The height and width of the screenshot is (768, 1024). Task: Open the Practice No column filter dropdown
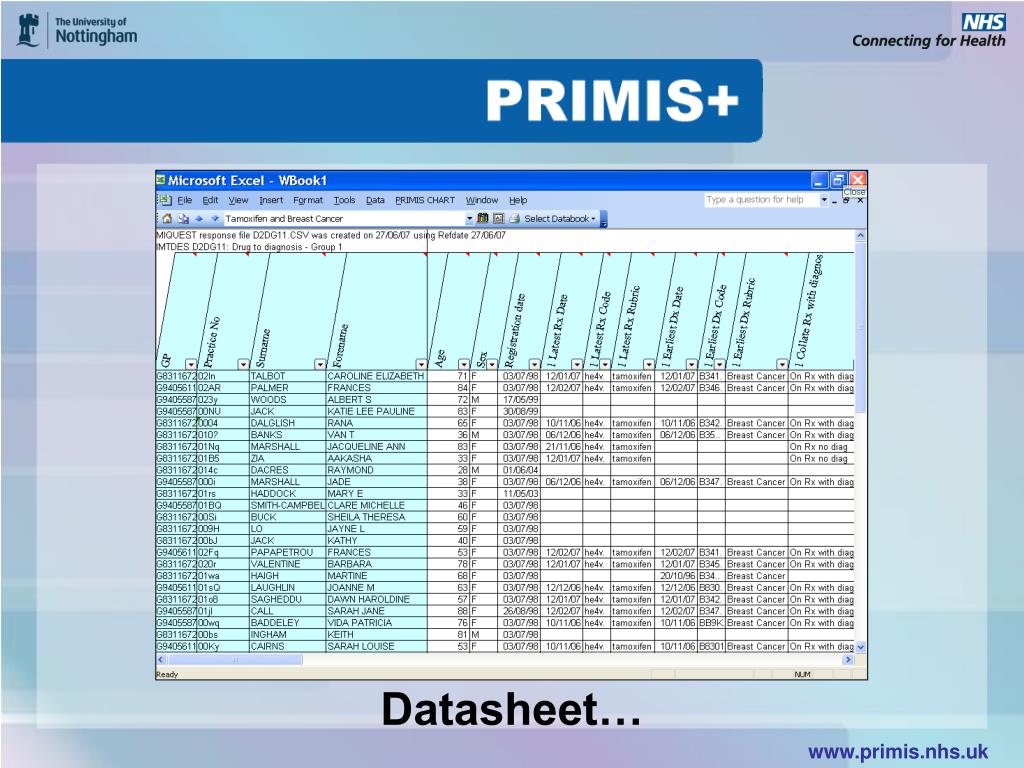point(244,364)
